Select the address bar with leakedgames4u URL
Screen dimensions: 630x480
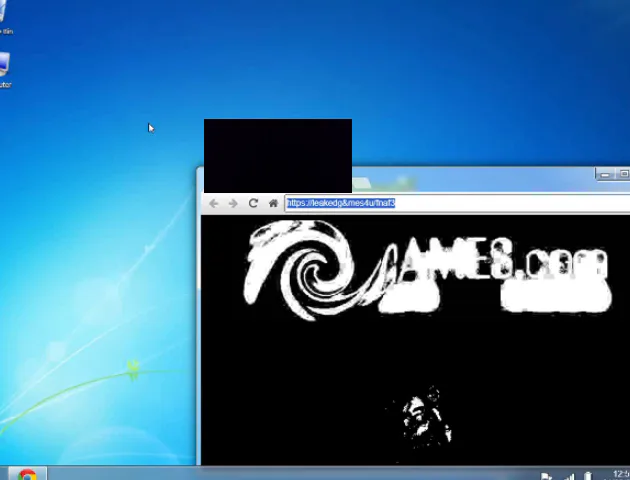[x=457, y=203]
